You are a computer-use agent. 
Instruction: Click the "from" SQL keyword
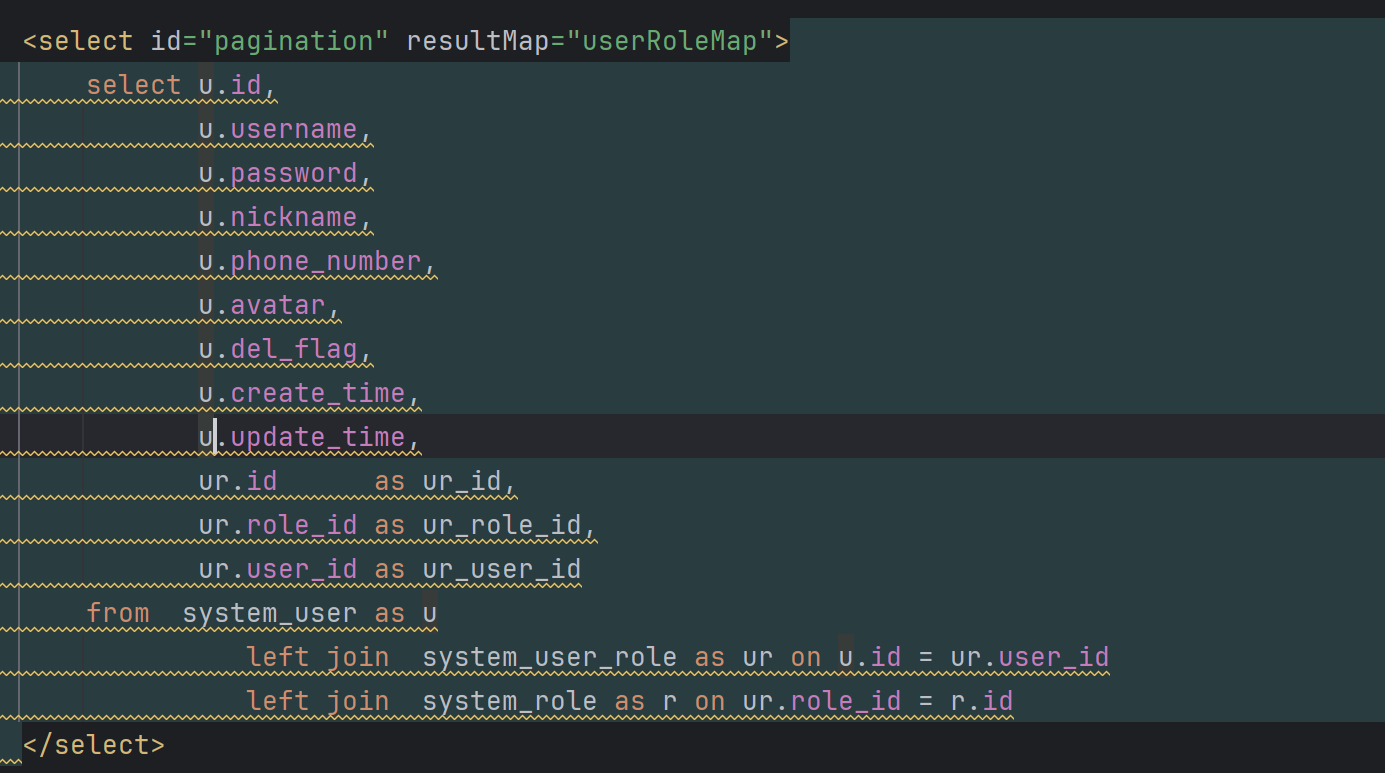[x=118, y=613]
